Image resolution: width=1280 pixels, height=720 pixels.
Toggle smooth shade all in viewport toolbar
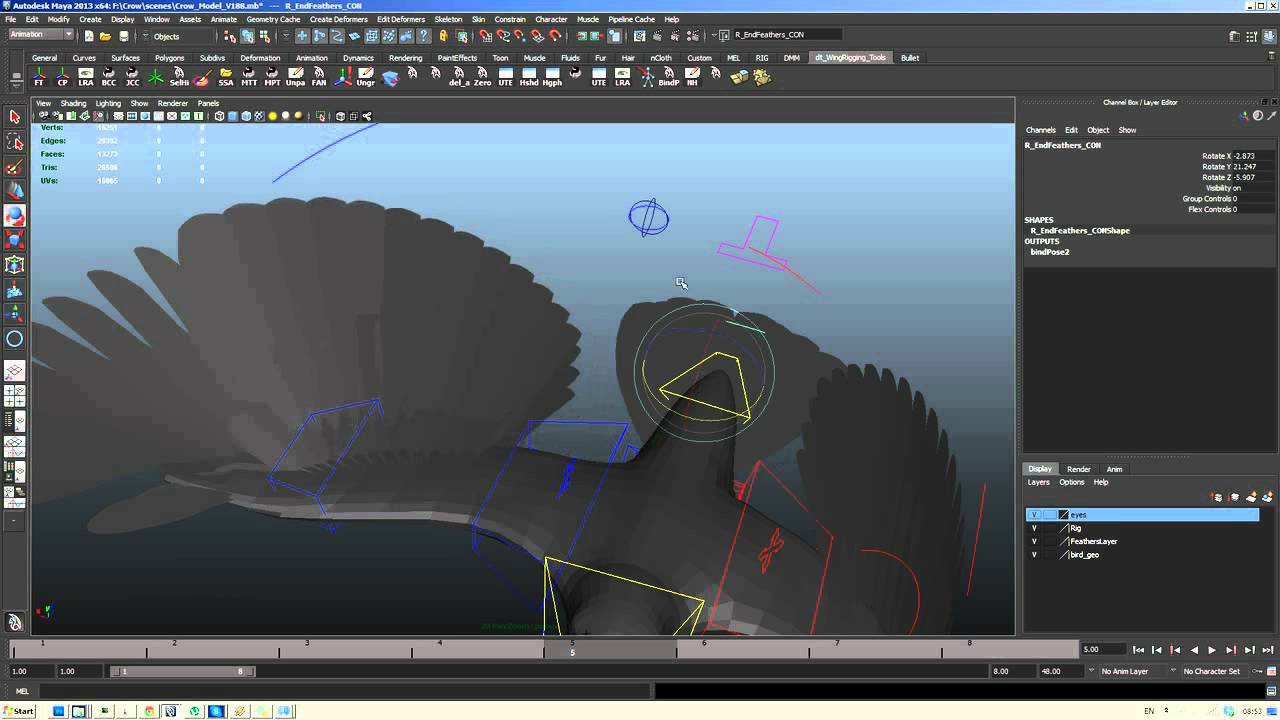coord(232,116)
